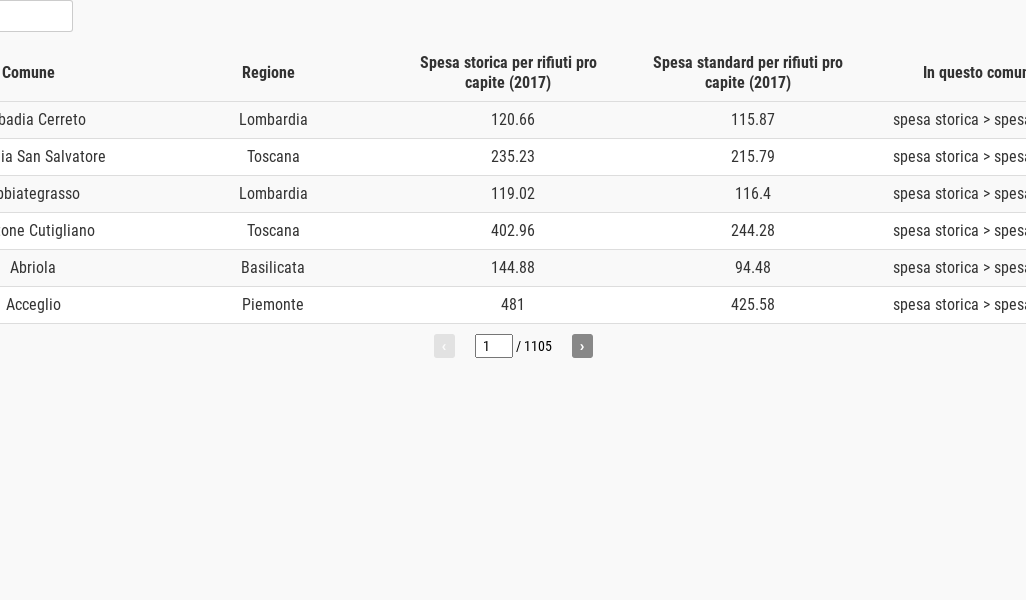Click the total pages 1105 label
Image resolution: width=1026 pixels, height=600 pixels.
click(538, 346)
